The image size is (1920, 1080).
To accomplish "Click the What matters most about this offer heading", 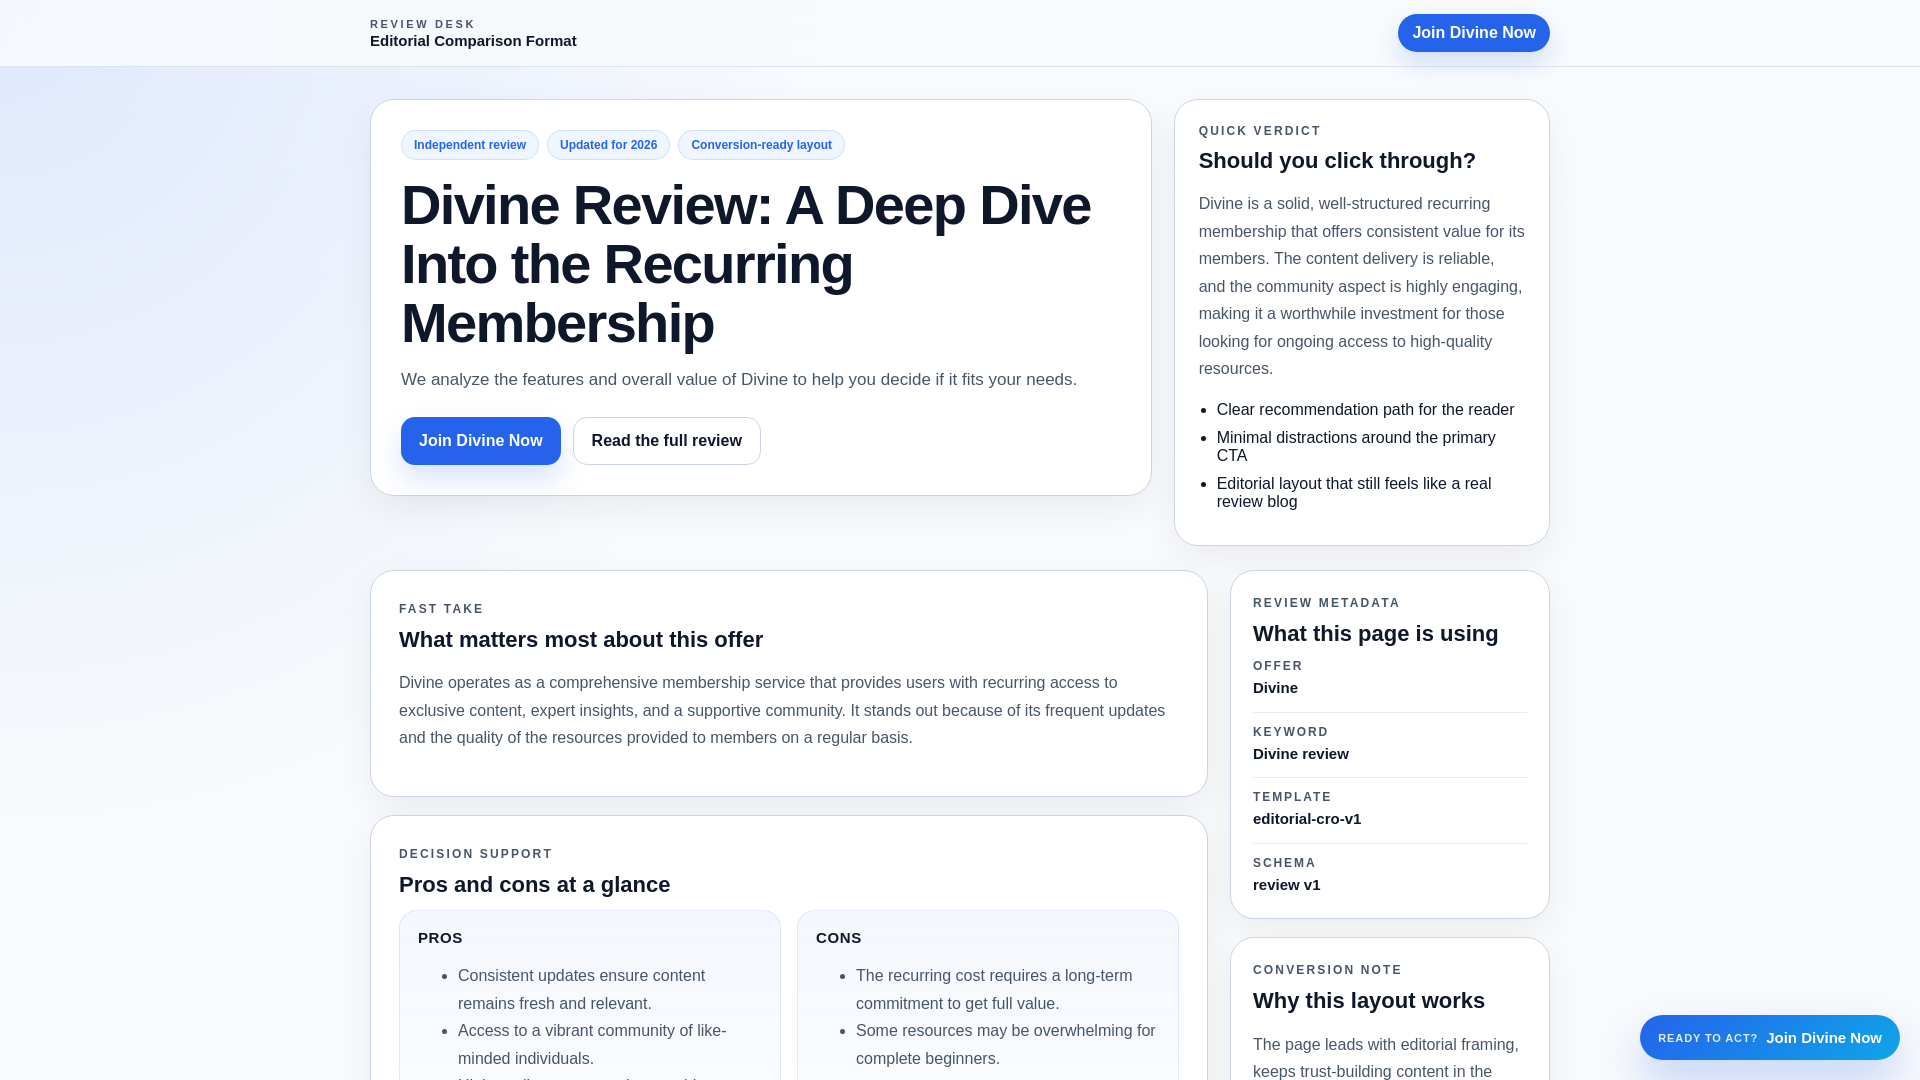I will (581, 640).
